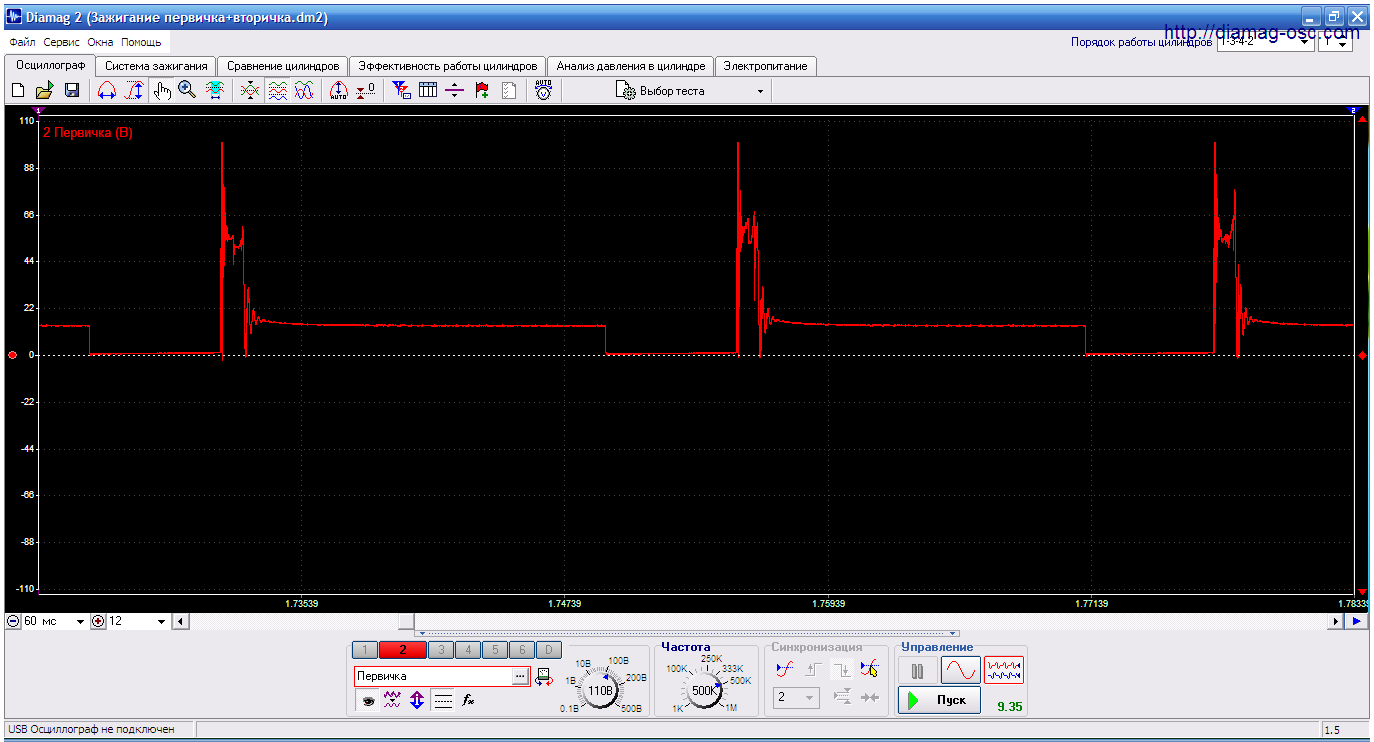Open the time scale 60 мс dropdown
Viewport: 1374px width, 742px height.
tap(81, 622)
